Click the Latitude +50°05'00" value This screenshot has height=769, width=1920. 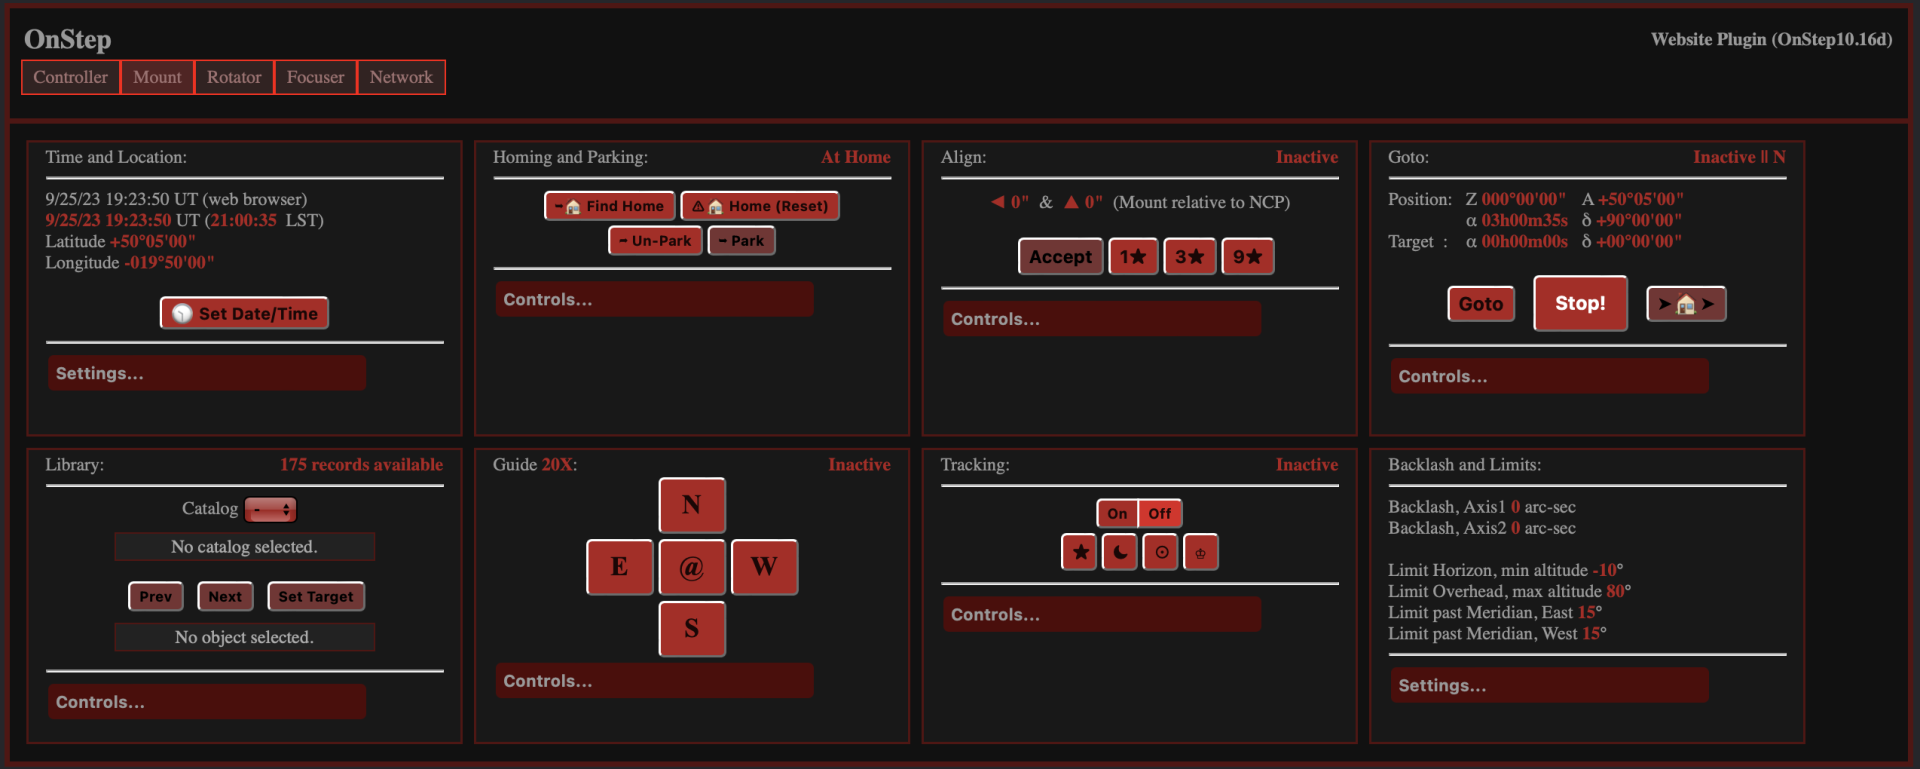(x=152, y=242)
